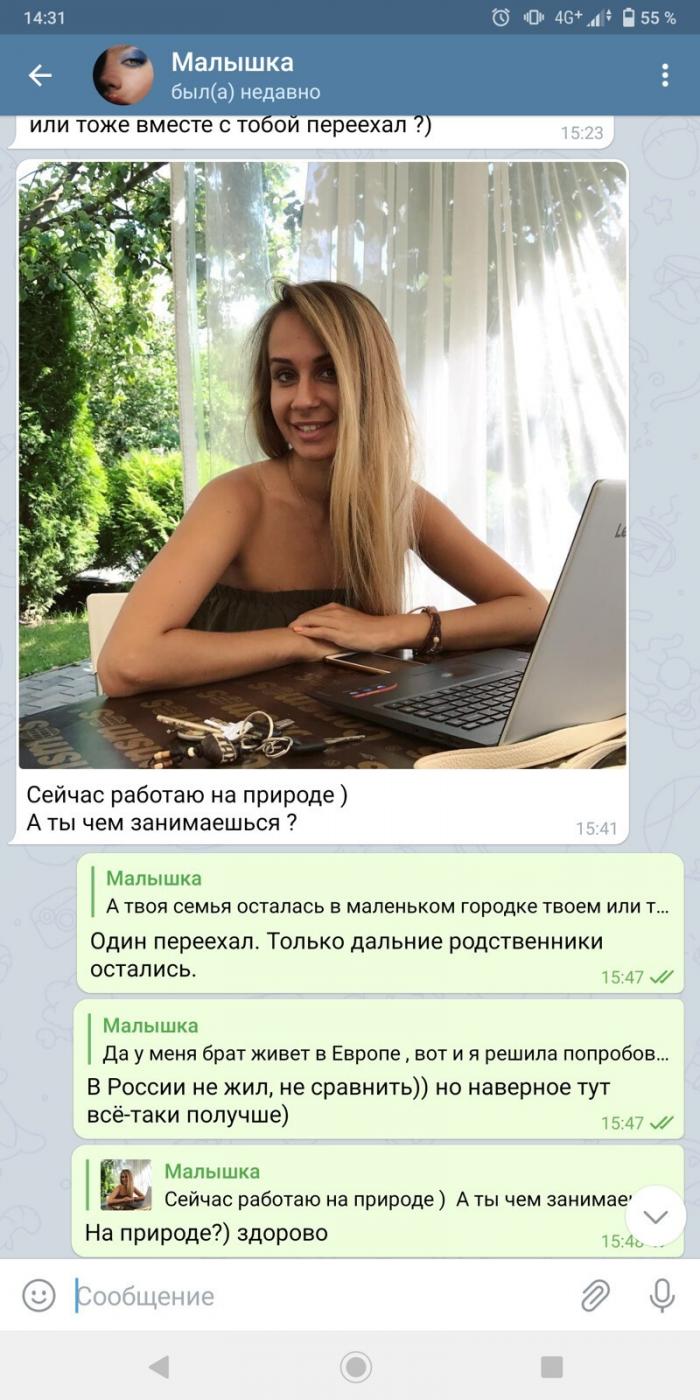This screenshot has width=700, height=1400.
Task: Open the Малышка contact name in header
Action: click(x=232, y=62)
